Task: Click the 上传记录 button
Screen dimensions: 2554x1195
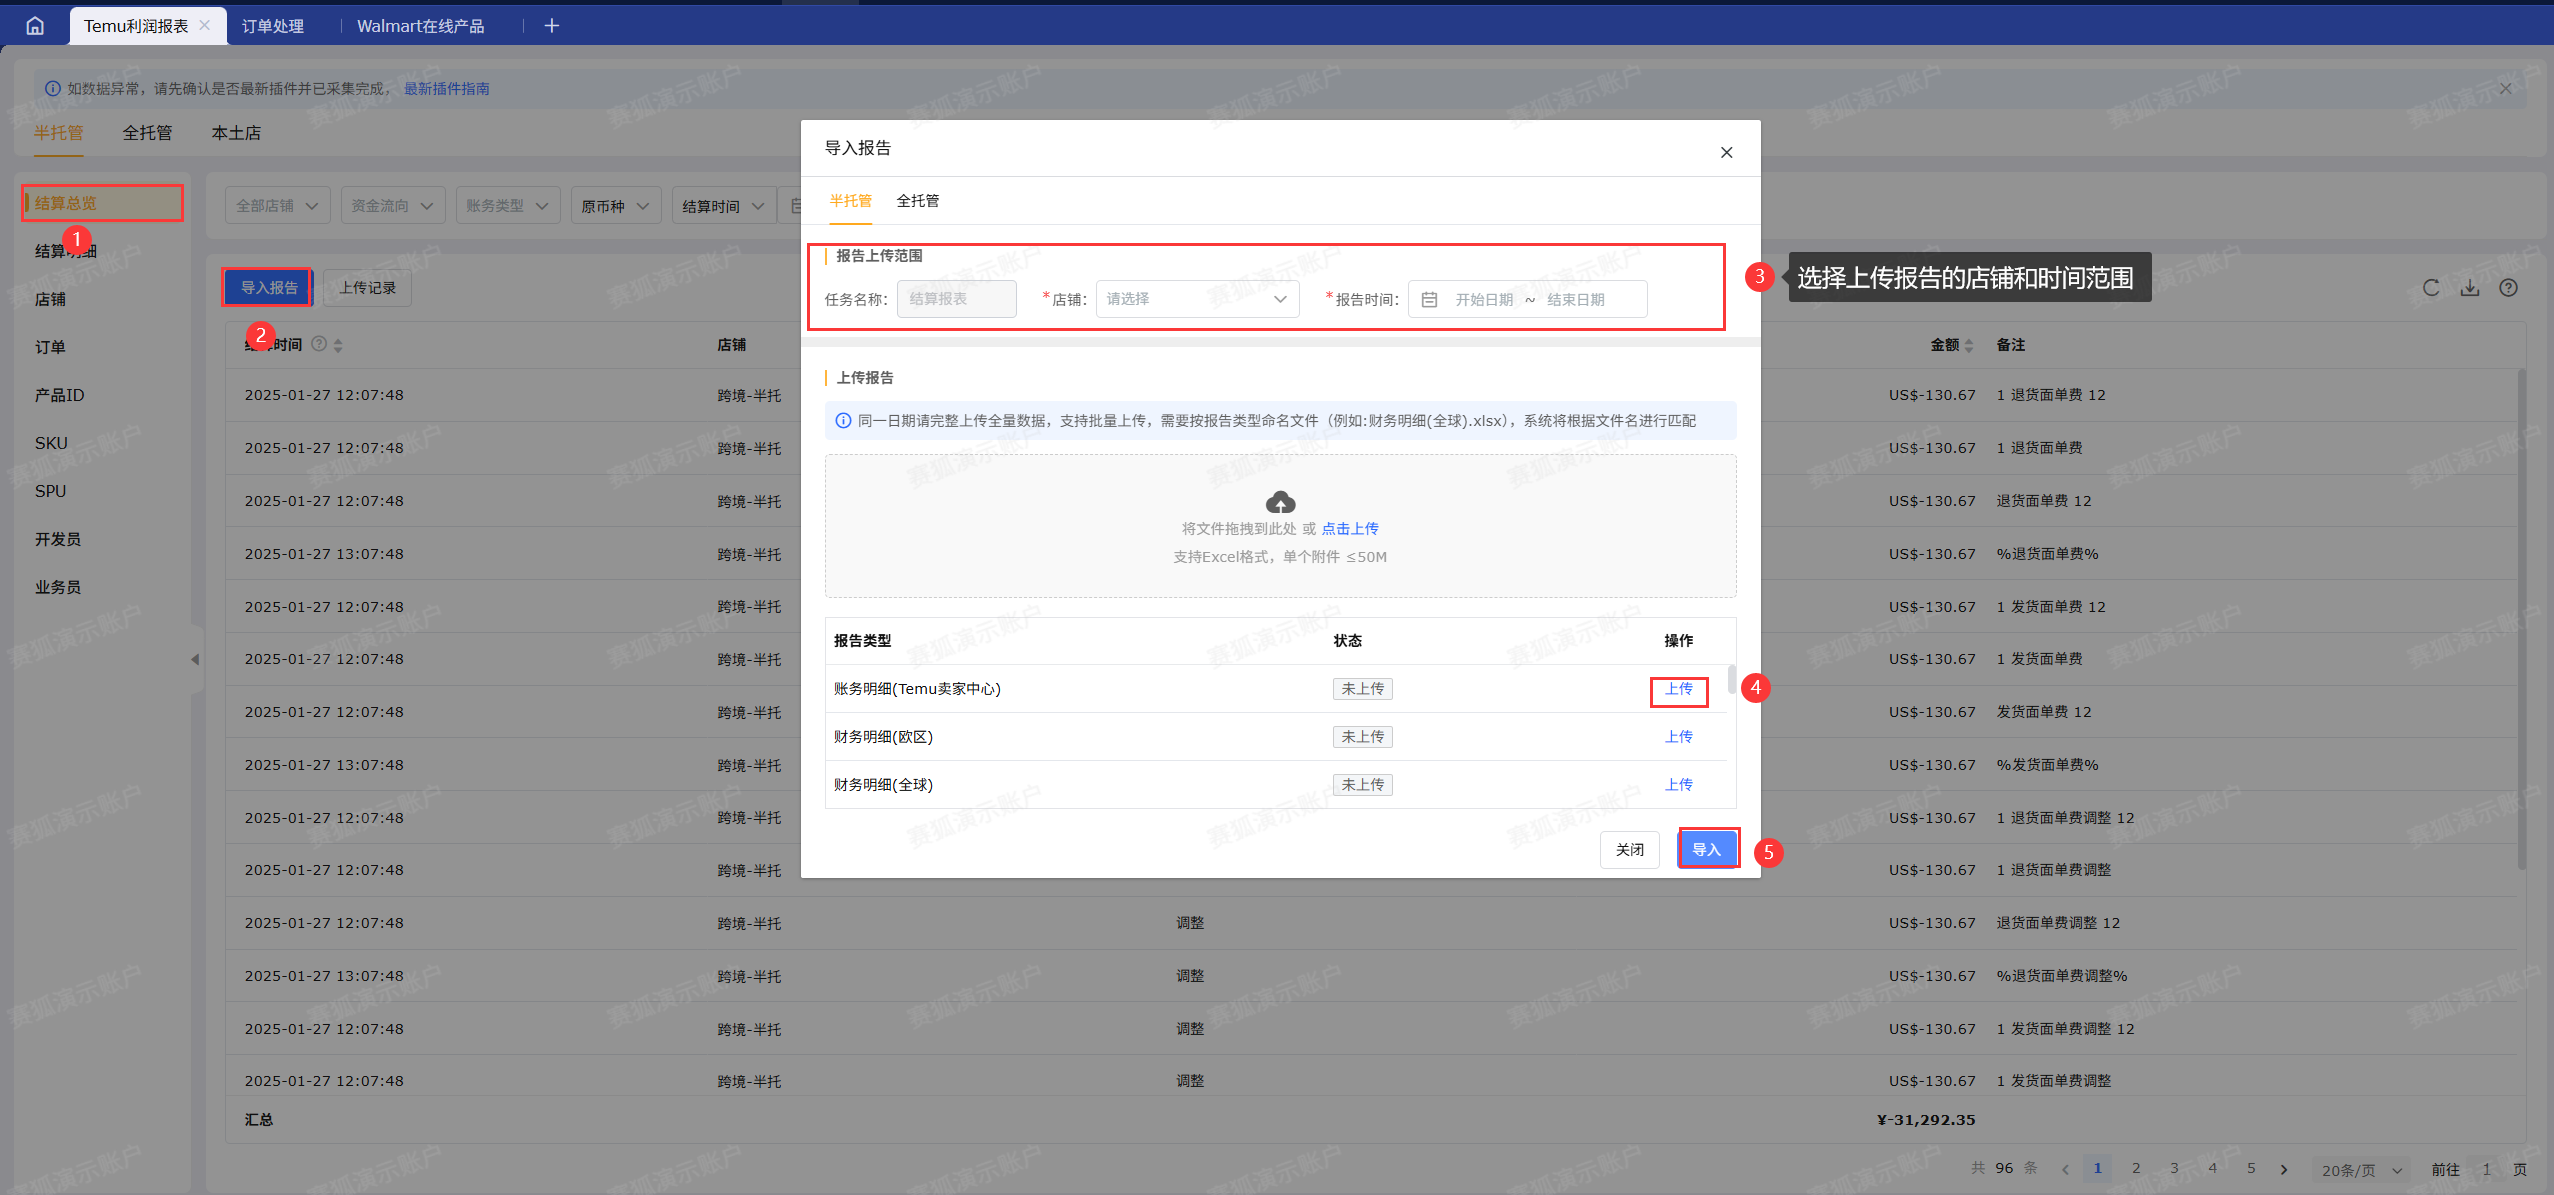Action: [367, 288]
